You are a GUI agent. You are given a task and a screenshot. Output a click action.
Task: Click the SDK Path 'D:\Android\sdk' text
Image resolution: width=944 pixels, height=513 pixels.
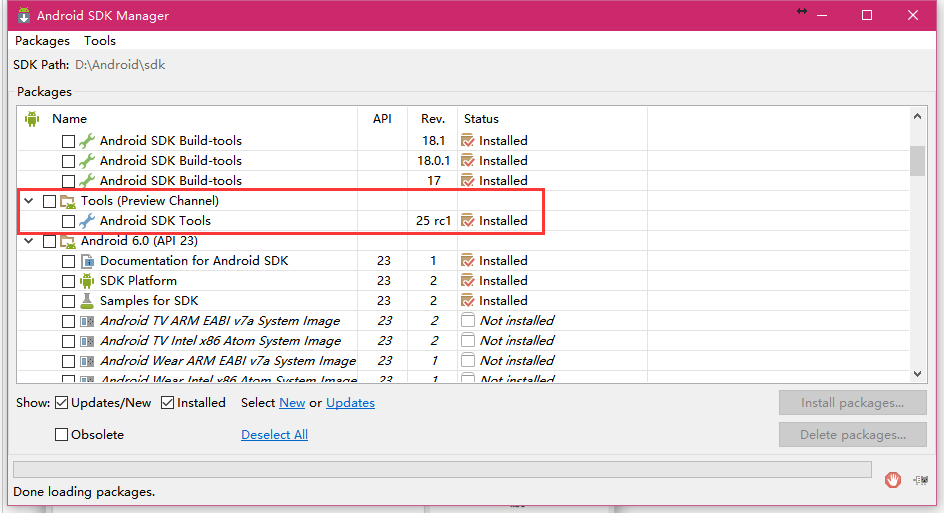(x=120, y=65)
